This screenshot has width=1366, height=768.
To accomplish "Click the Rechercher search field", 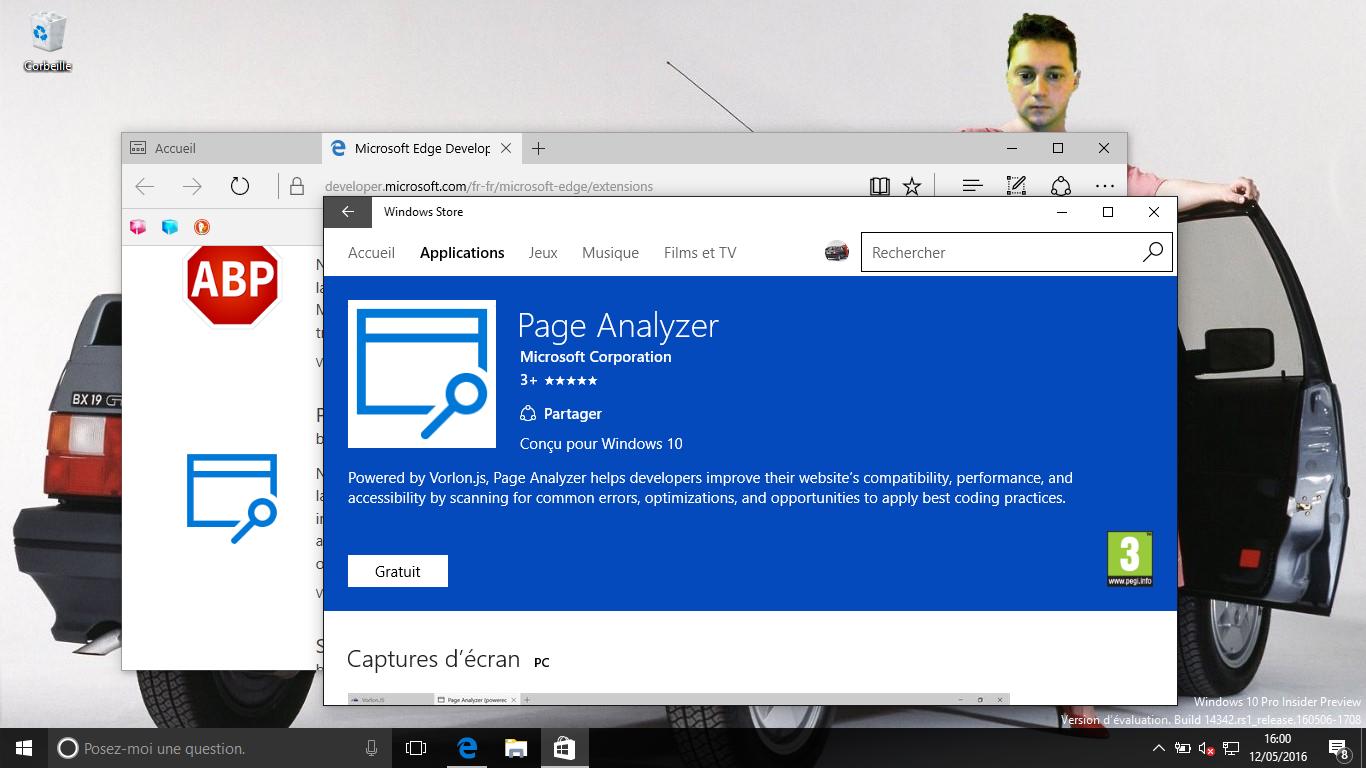I will 1000,253.
